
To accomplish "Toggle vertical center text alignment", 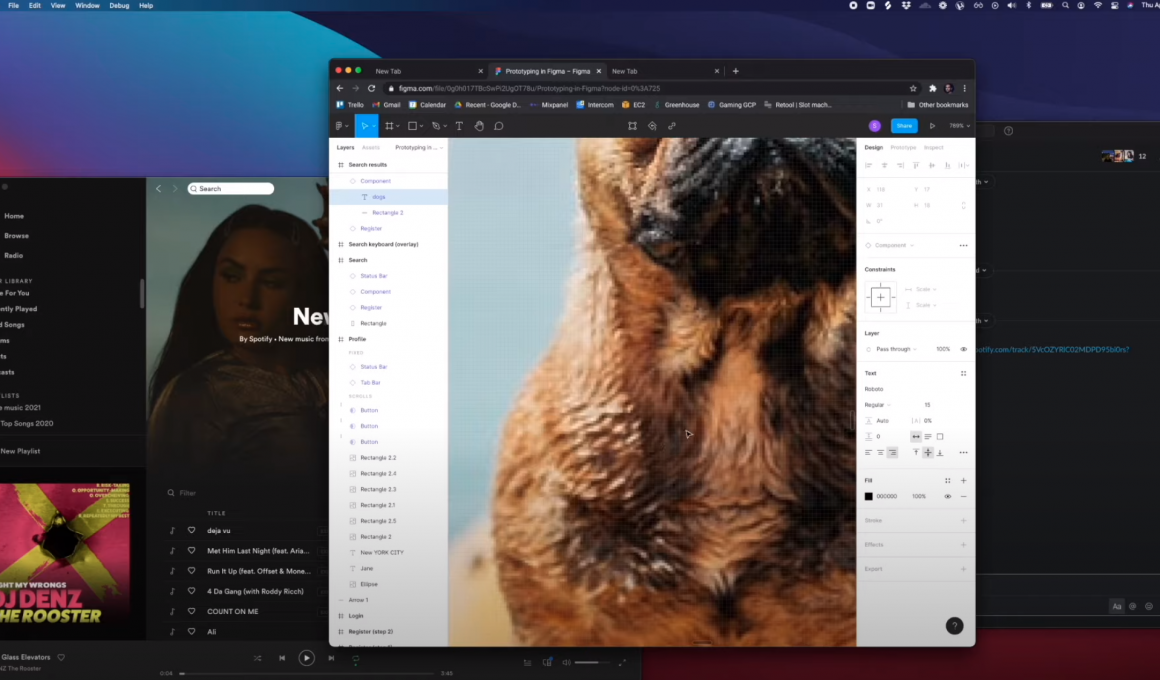I will click(x=927, y=453).
